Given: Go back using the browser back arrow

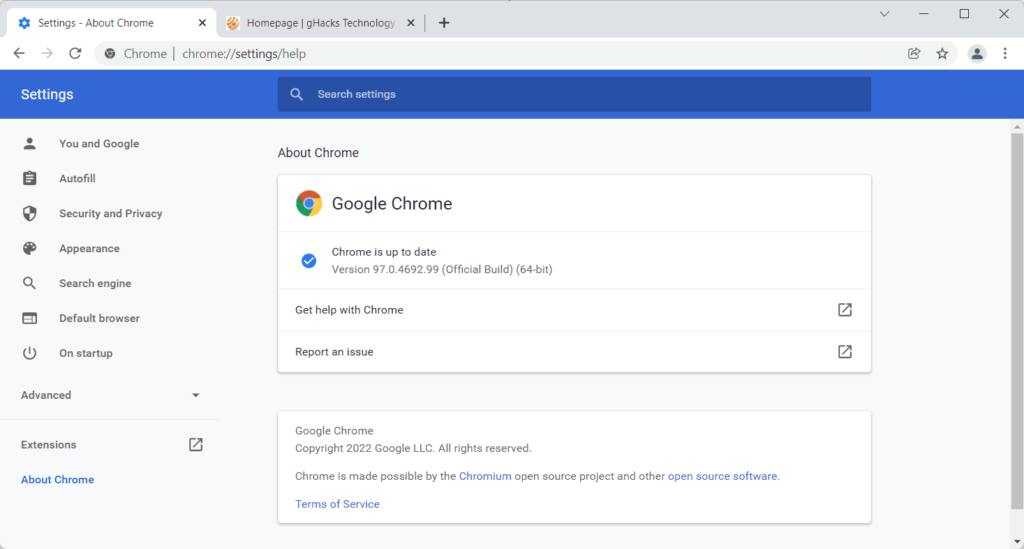Looking at the screenshot, I should 19,54.
